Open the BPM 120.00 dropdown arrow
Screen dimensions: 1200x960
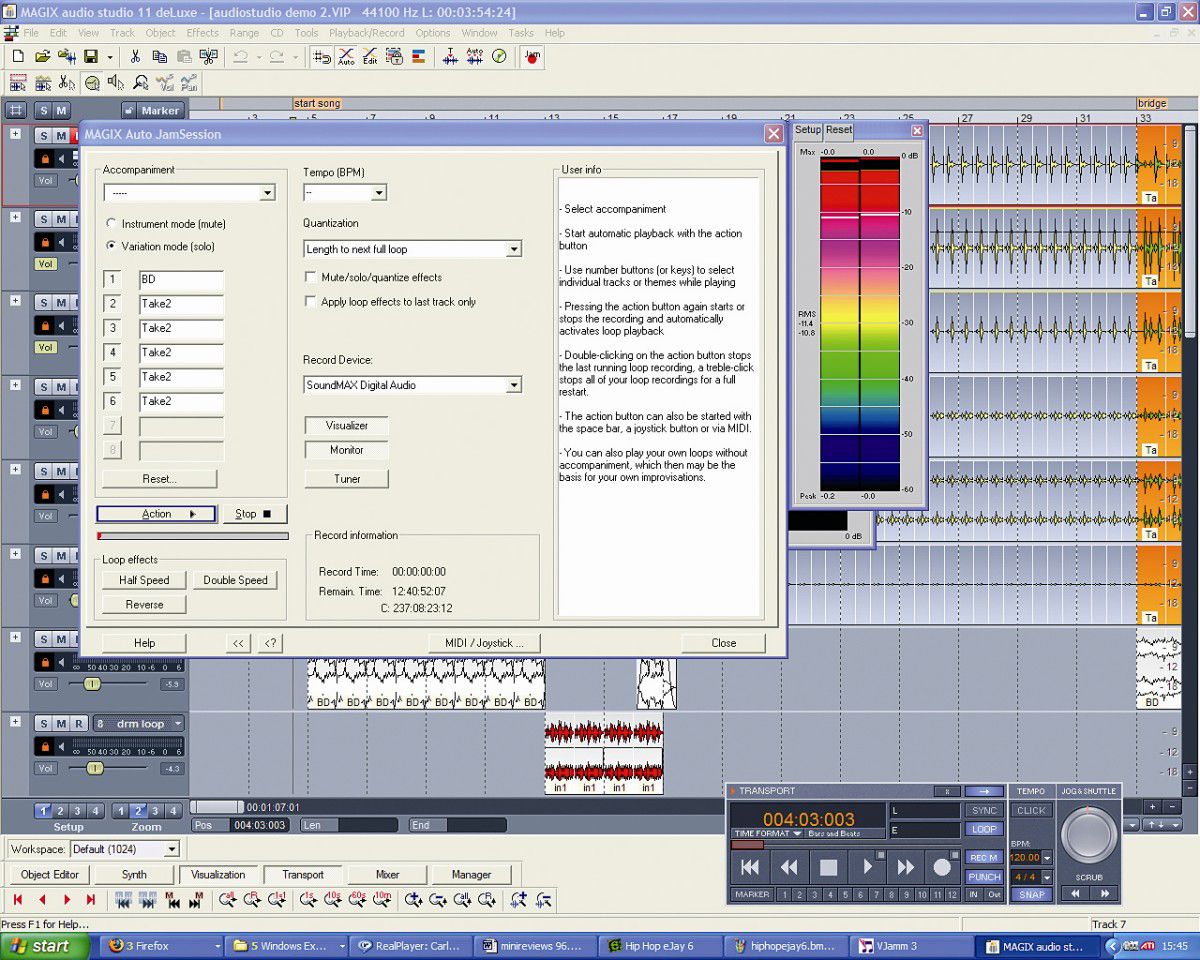[x=1047, y=858]
